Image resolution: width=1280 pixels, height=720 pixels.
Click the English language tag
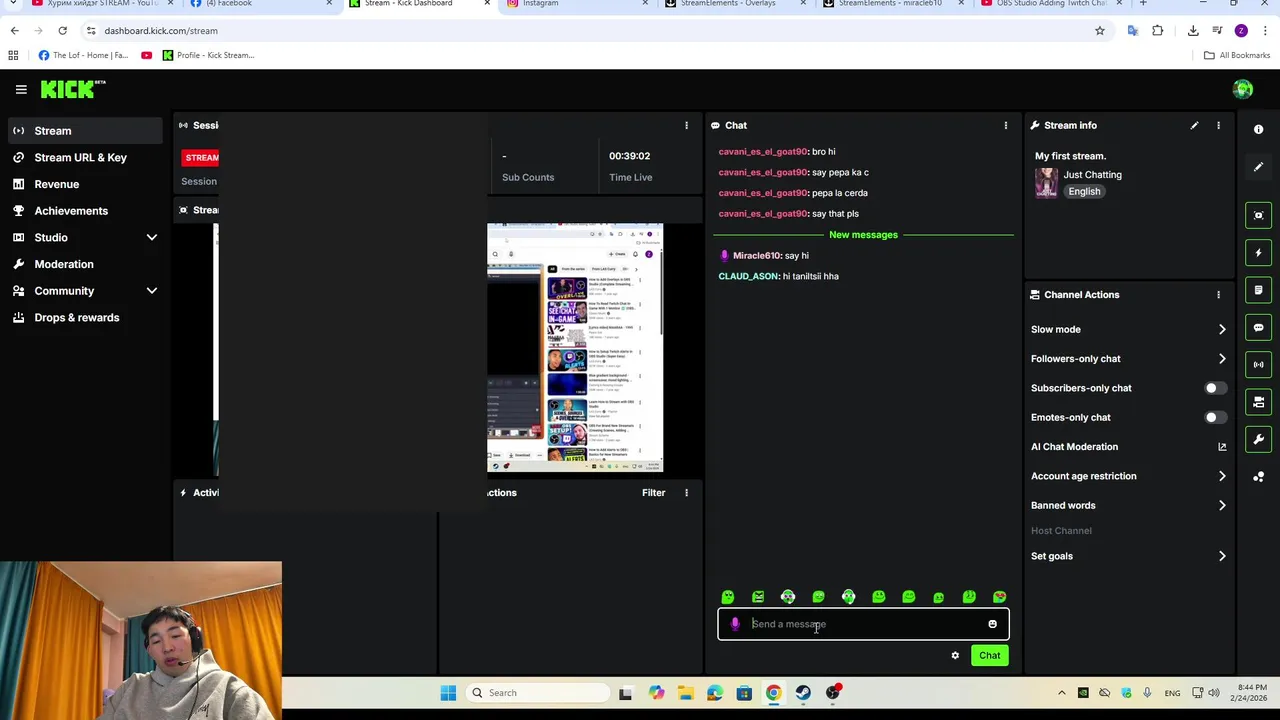1084,192
